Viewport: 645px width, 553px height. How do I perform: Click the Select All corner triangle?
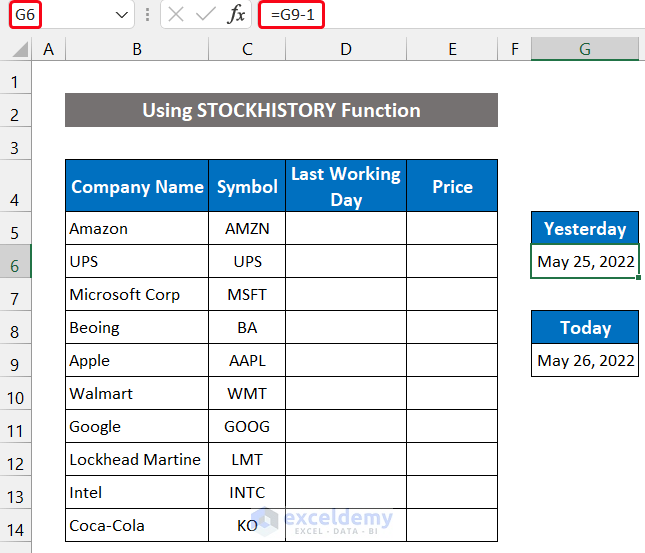pyautogui.click(x=16, y=49)
